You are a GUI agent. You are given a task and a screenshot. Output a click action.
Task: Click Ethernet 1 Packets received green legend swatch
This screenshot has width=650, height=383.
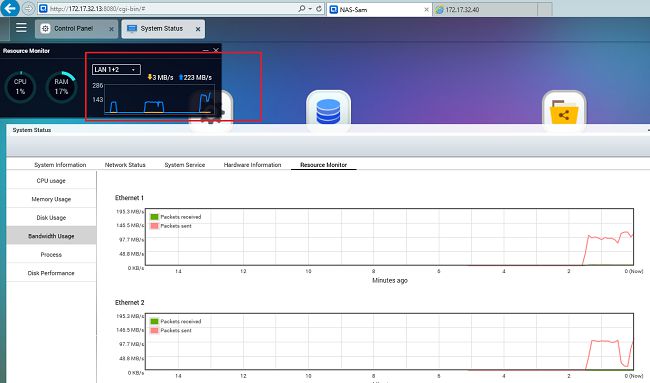point(154,217)
